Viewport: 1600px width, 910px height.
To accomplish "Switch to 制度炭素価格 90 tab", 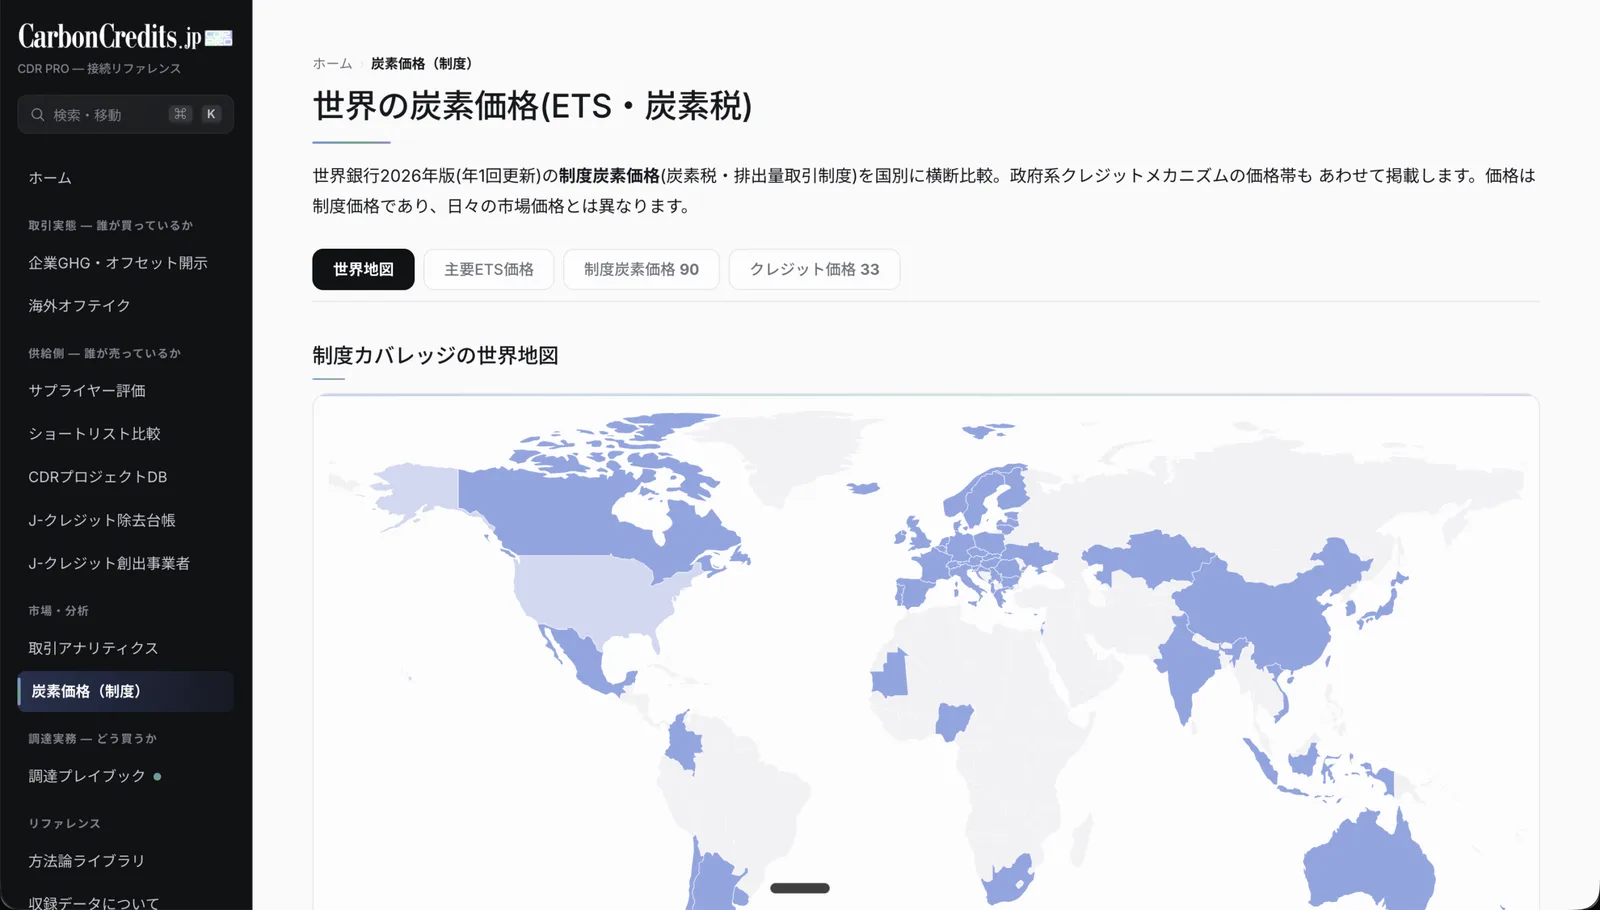I will pos(641,269).
